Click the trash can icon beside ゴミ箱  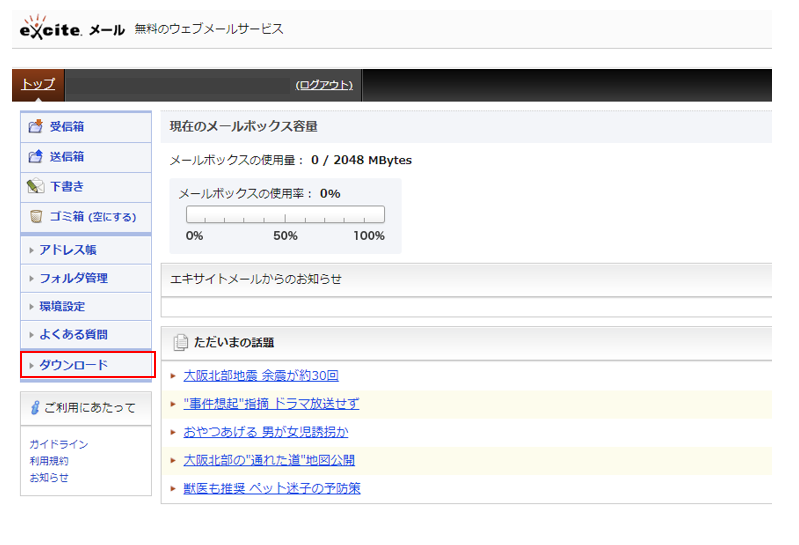[x=36, y=216]
